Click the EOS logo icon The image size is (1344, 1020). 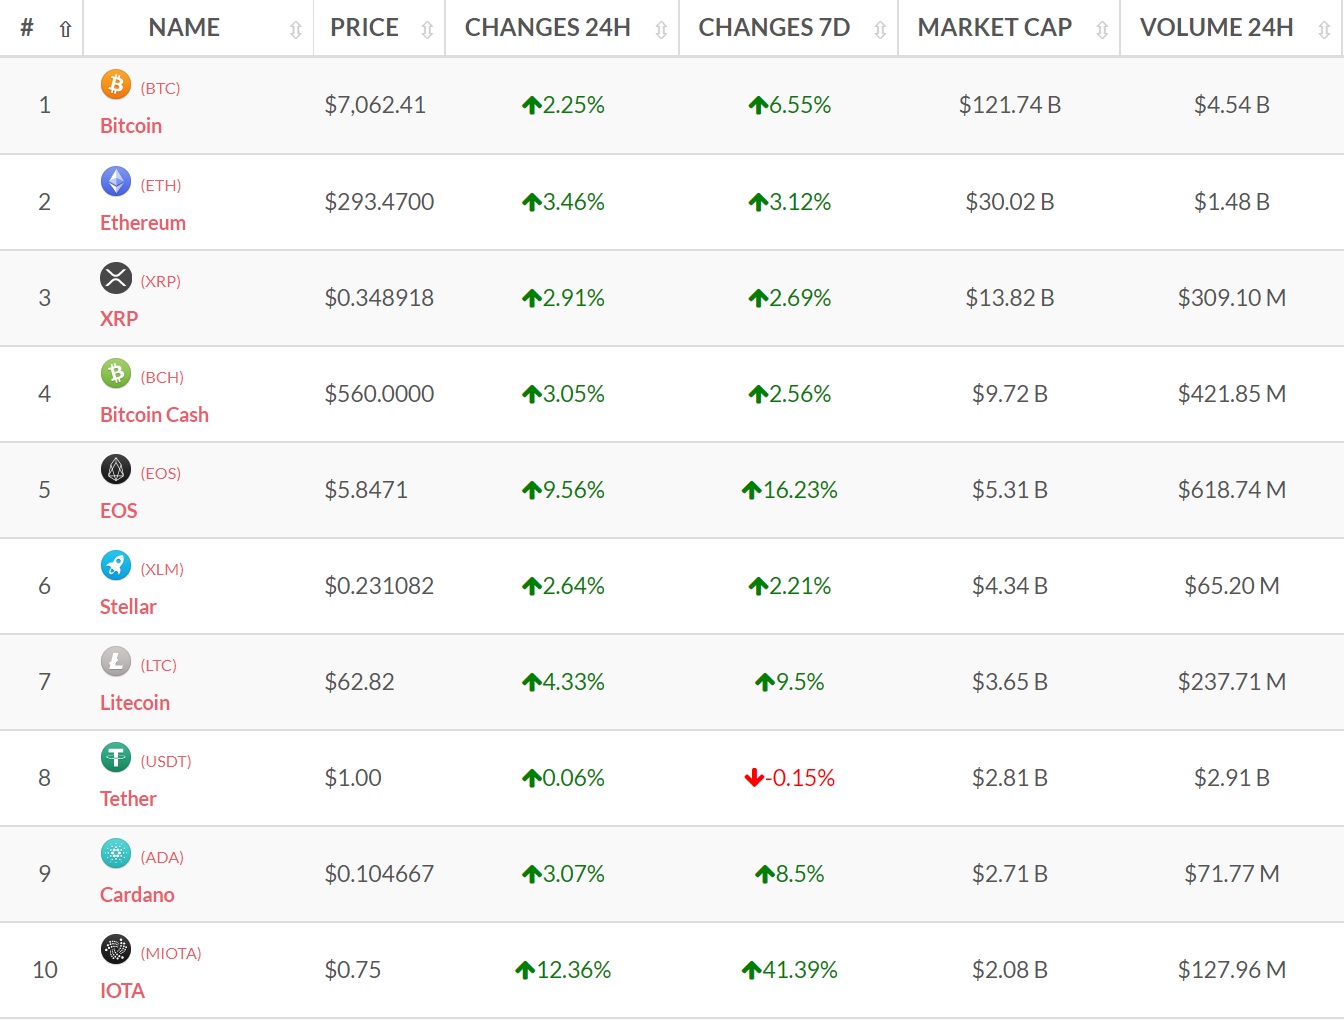pos(116,470)
